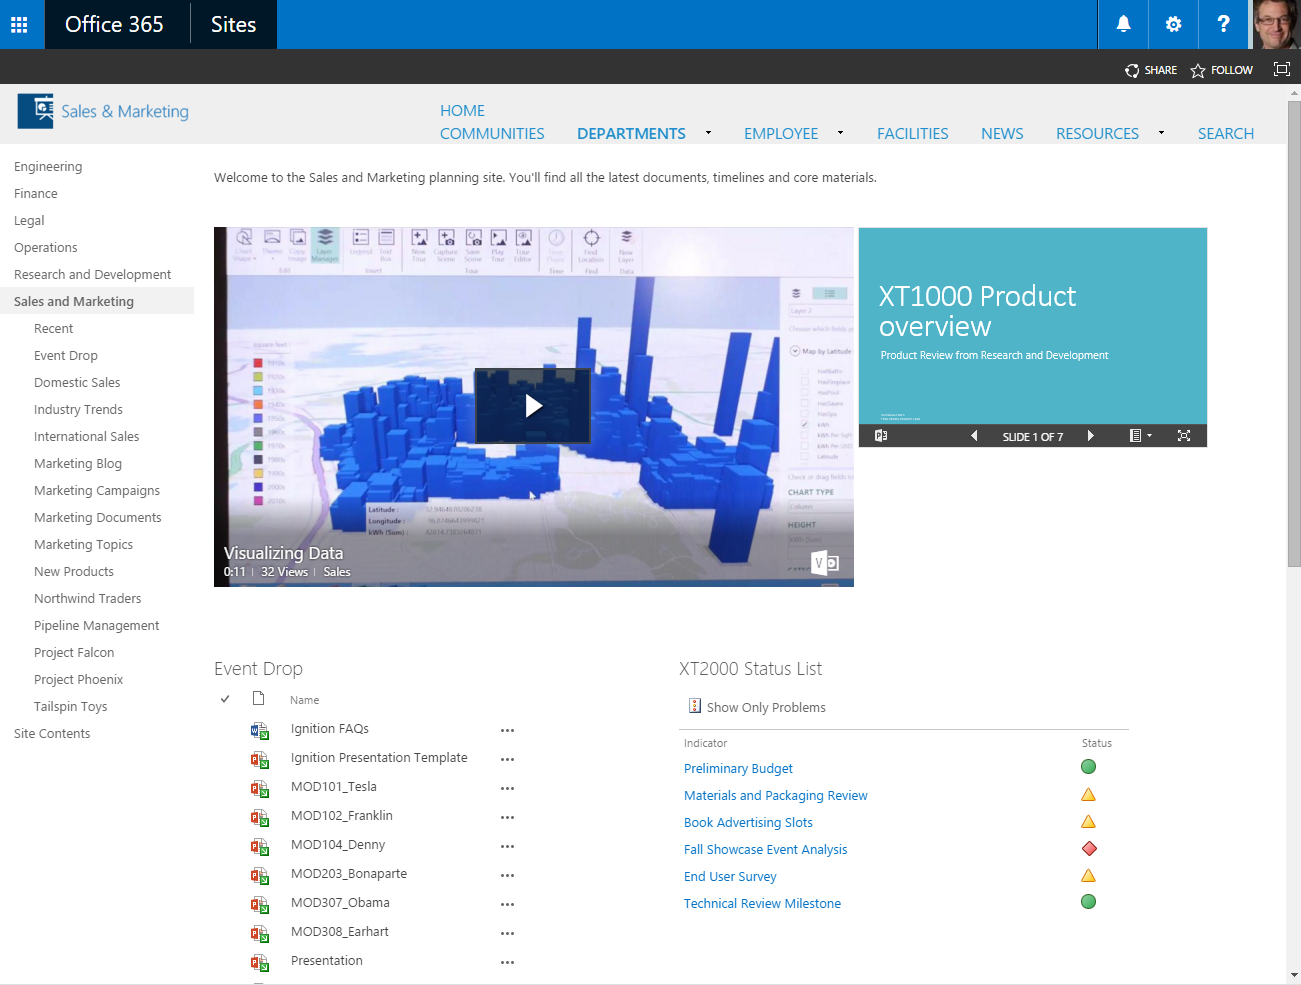Open the settings gear menu
Viewport: 1301px width, 985px height.
coord(1173,25)
